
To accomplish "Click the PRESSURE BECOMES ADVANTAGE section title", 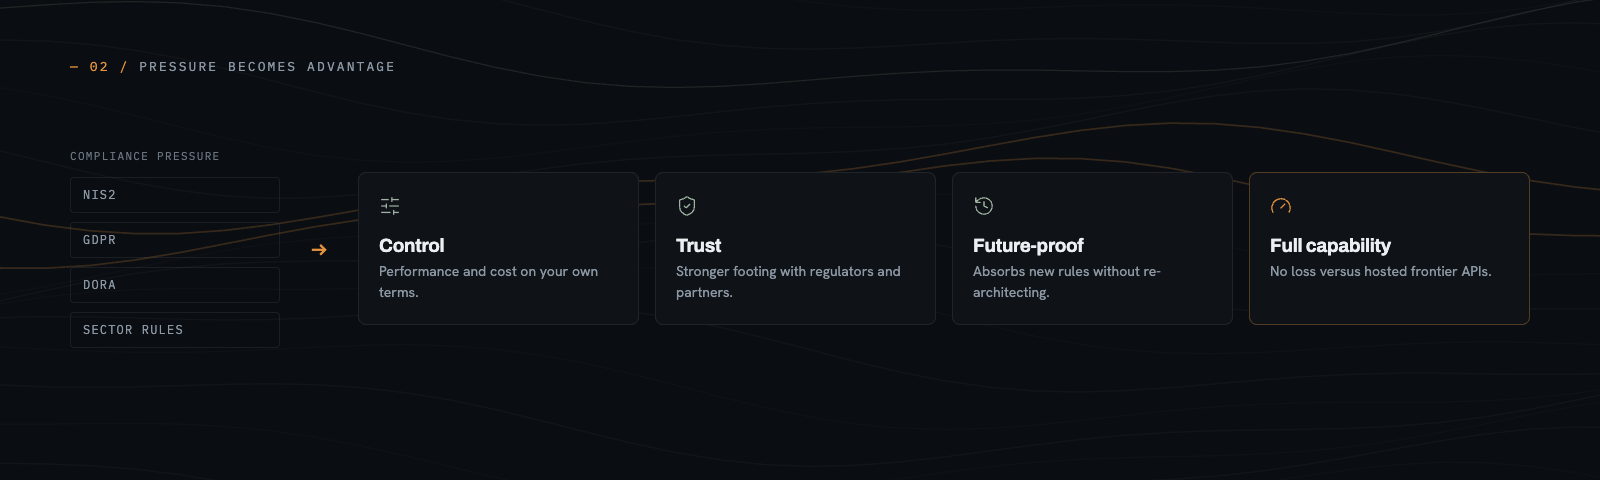I will [x=267, y=67].
